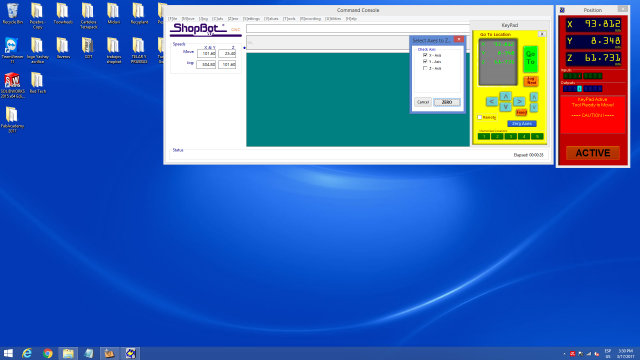
Task: Select the Recyplant desktop folder
Action: tap(139, 13)
